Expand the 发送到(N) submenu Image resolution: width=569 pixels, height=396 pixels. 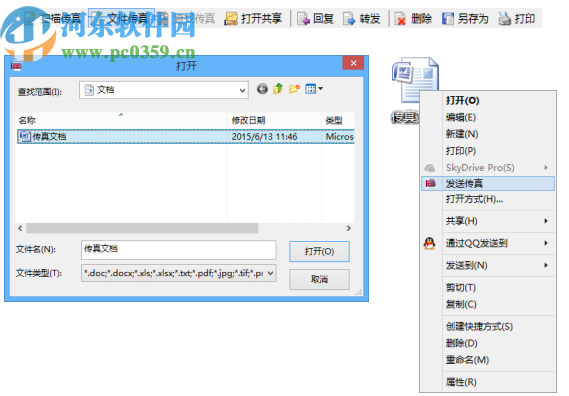488,265
